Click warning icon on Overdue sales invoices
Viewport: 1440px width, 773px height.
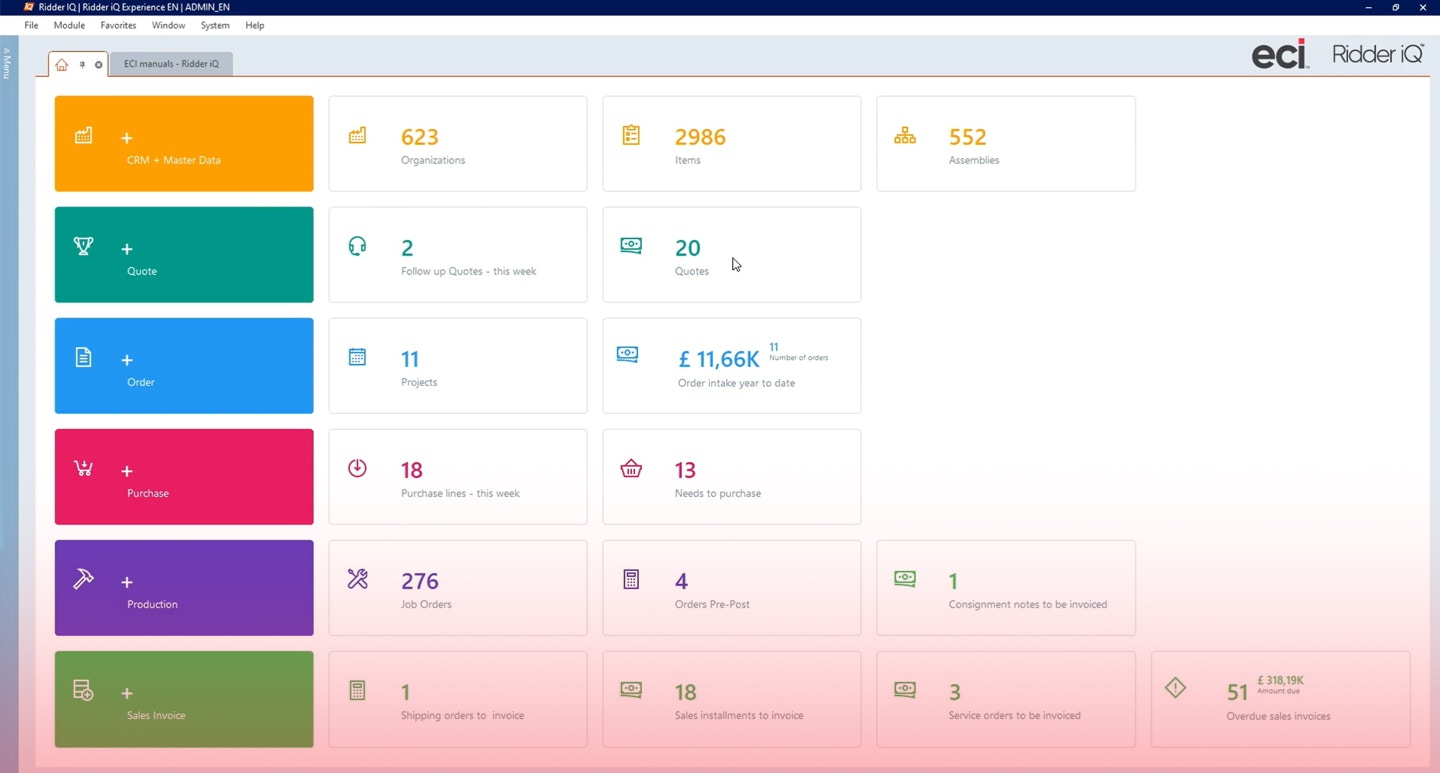1176,688
